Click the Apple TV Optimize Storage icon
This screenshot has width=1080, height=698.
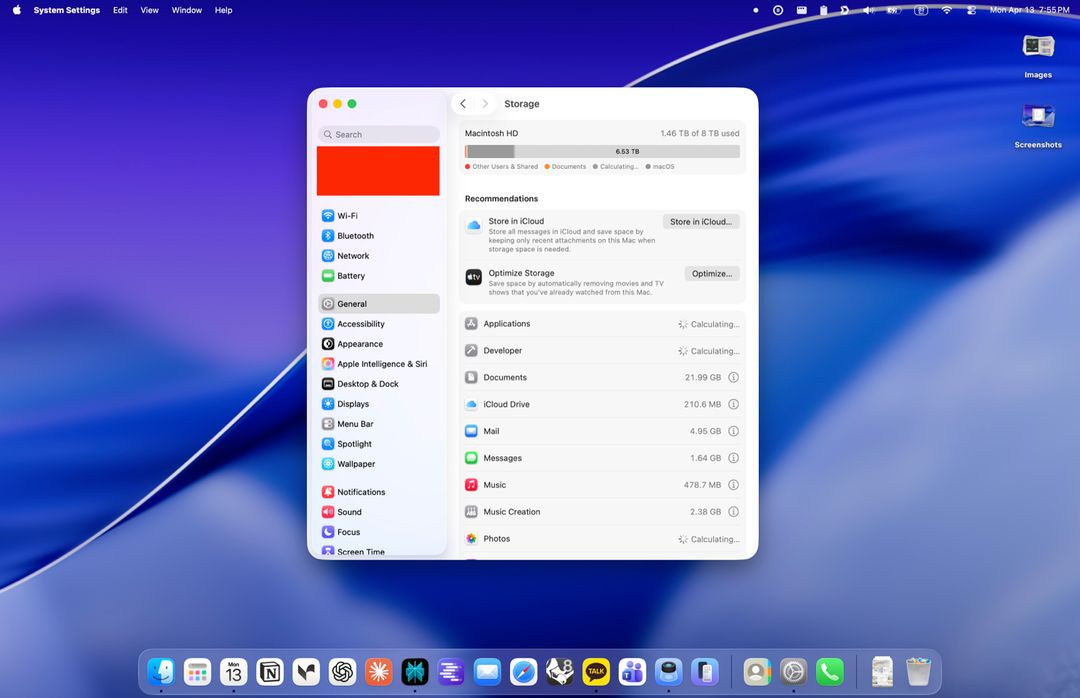474,277
